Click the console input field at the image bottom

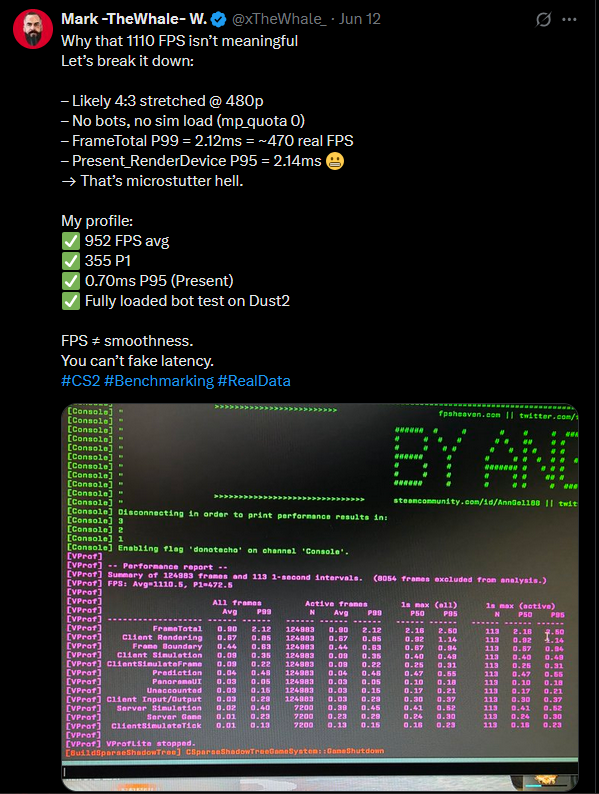(x=320, y=771)
